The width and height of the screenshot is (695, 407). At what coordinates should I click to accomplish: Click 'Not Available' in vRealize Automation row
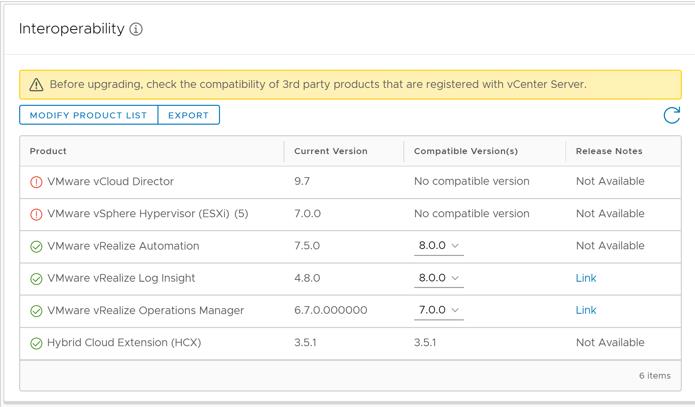(610, 246)
